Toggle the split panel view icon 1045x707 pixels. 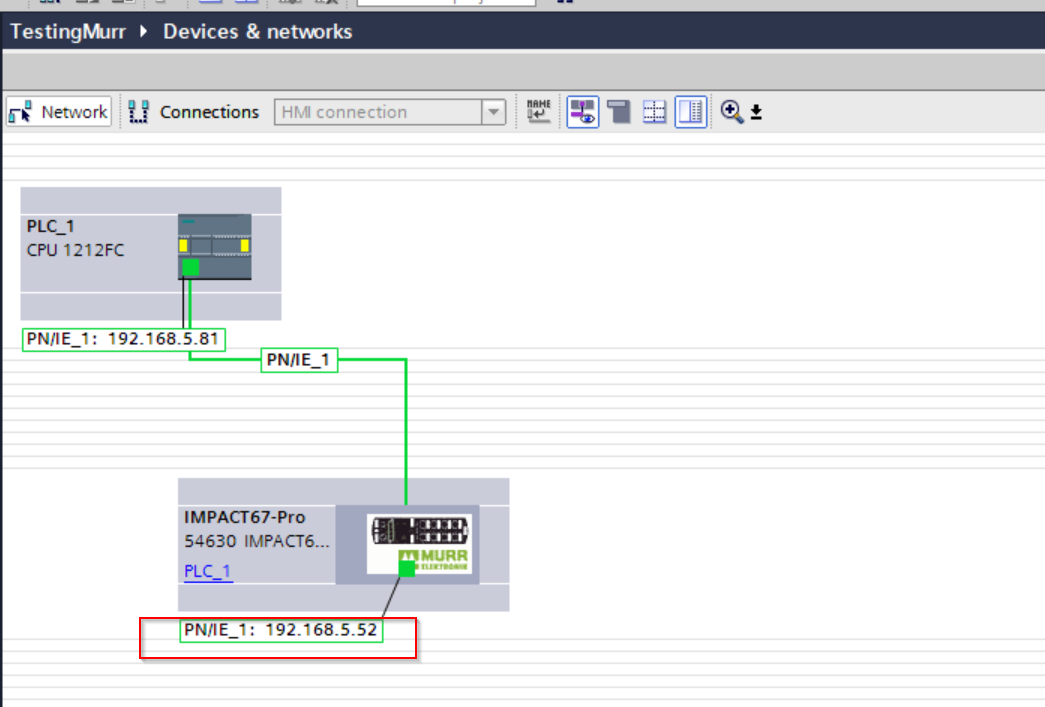[690, 111]
